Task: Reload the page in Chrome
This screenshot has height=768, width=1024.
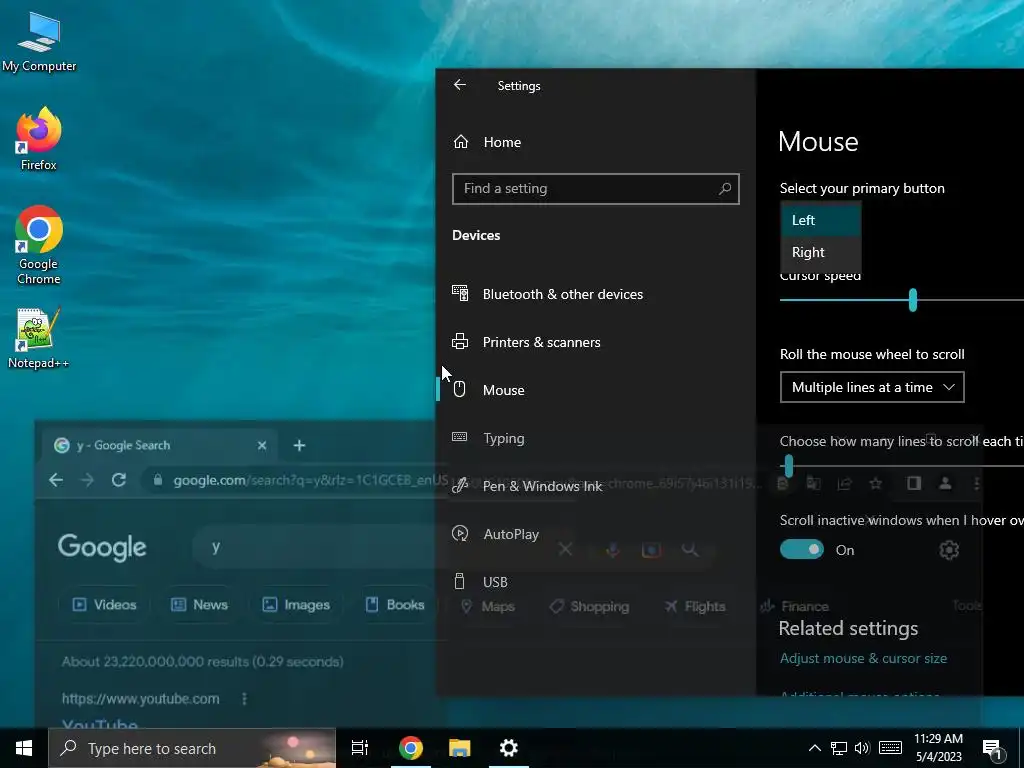Action: [x=119, y=481]
